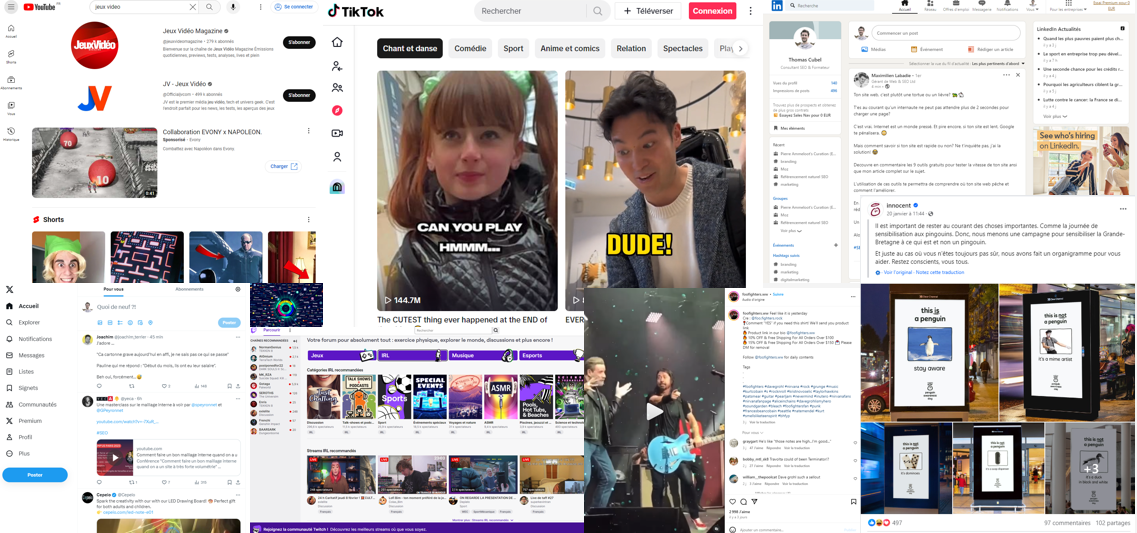Click the TikTok search magnifier icon
Image resolution: width=1137 pixels, height=533 pixels.
[x=598, y=11]
